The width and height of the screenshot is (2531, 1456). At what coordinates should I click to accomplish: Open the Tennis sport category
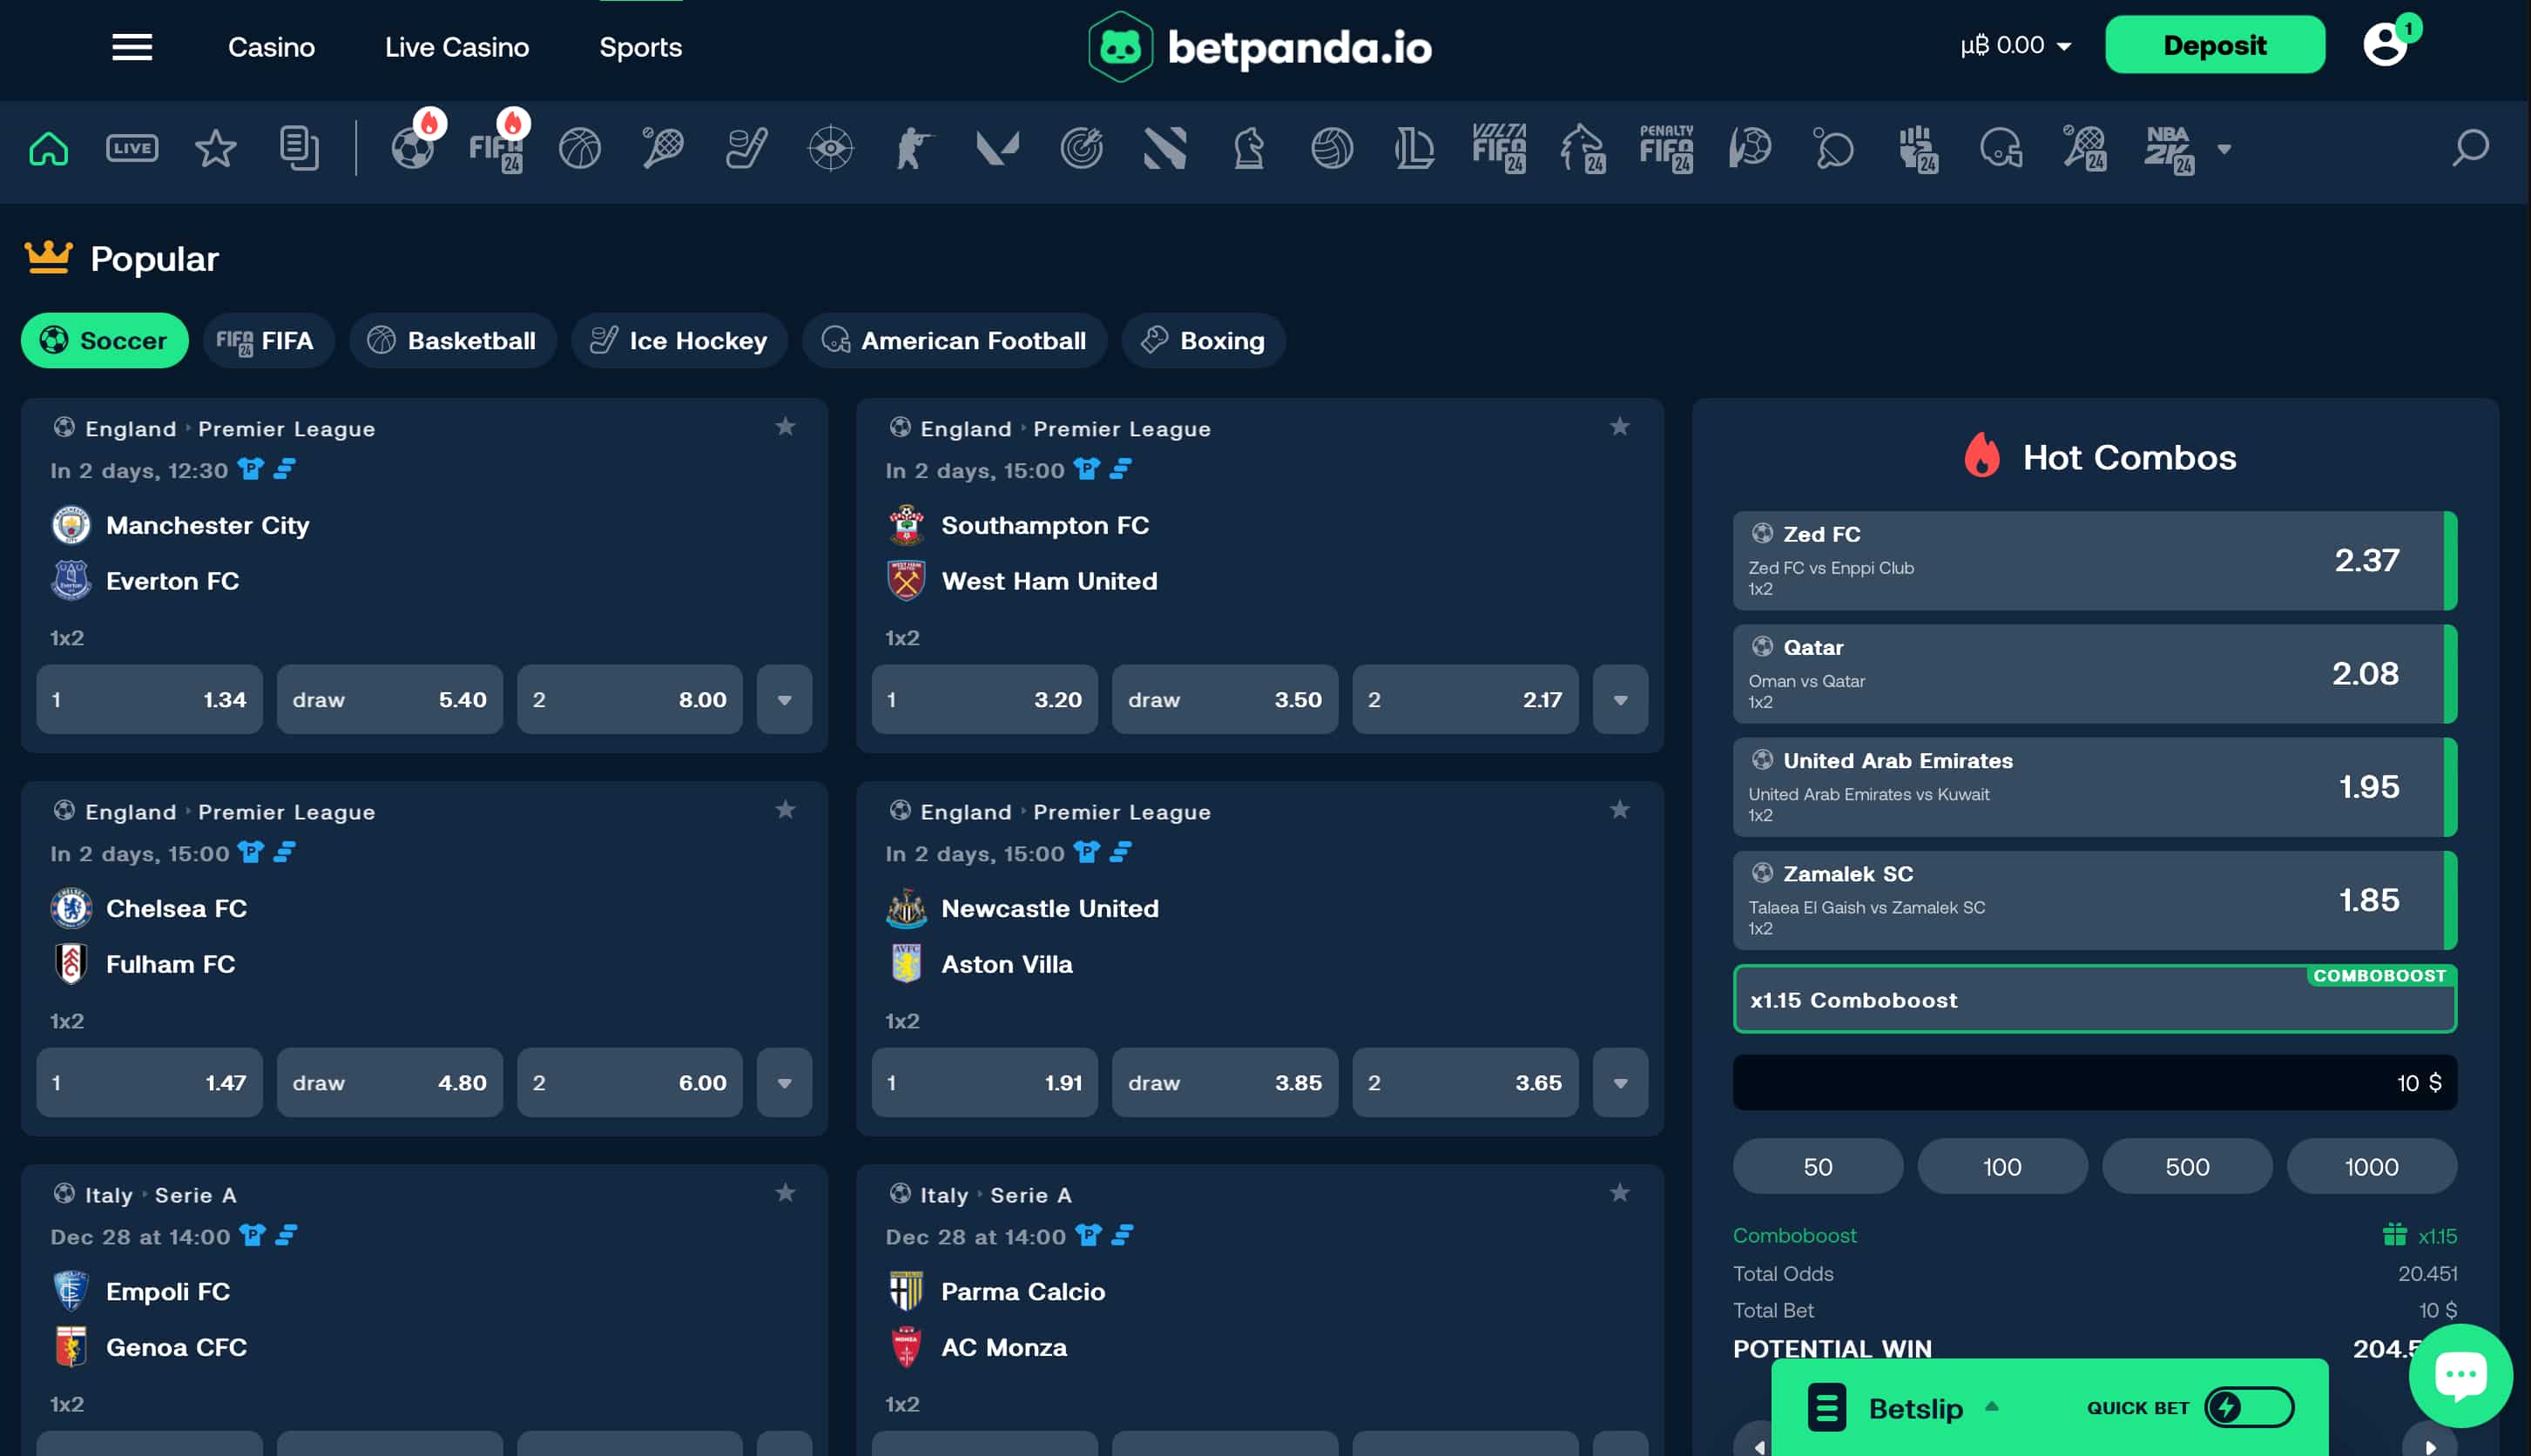tap(662, 148)
